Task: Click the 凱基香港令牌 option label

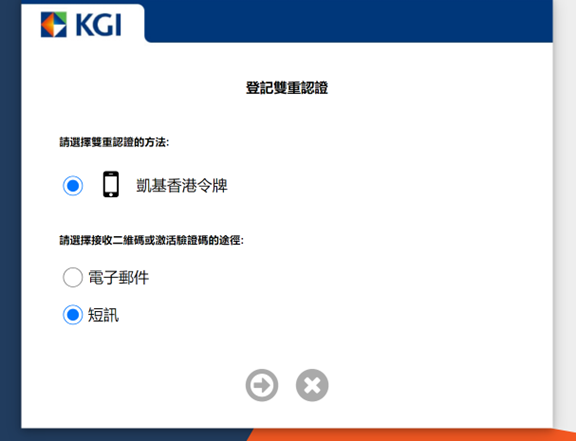Action: coord(182,186)
